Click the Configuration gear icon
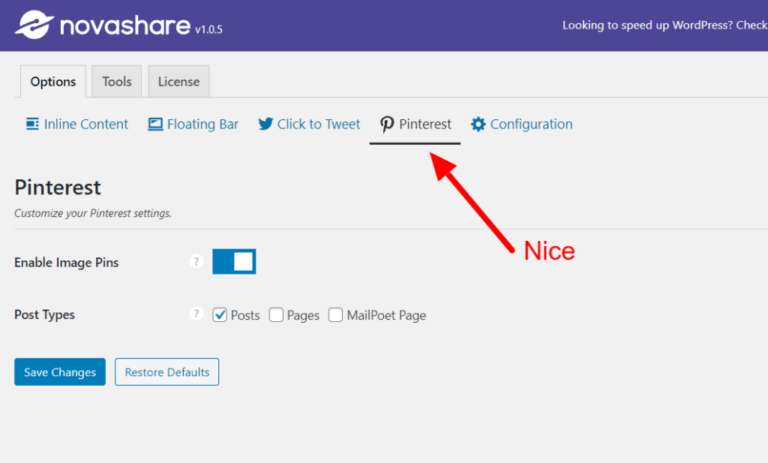768x463 pixels. tap(478, 124)
